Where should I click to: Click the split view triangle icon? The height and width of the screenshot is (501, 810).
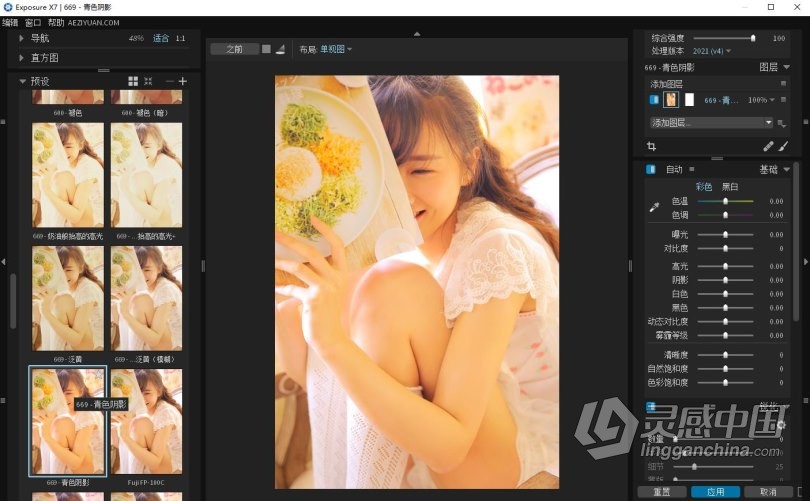[x=281, y=49]
